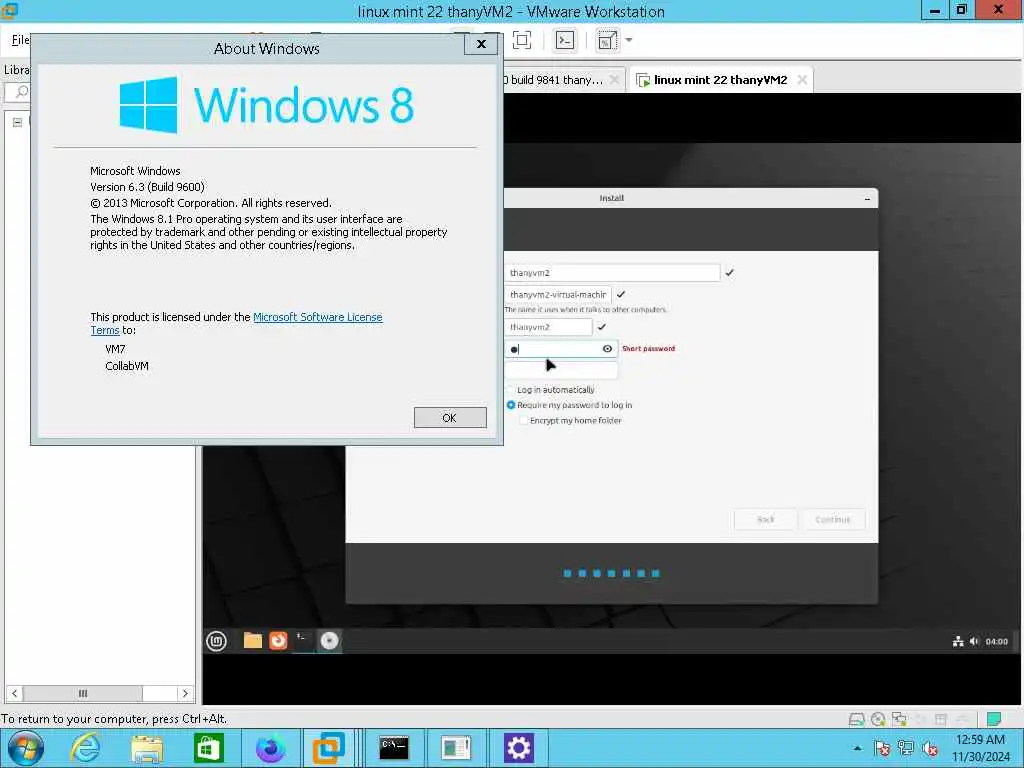Minimize the Linux Mint Install window
Viewport: 1024px width, 768px height.
pyautogui.click(x=867, y=199)
